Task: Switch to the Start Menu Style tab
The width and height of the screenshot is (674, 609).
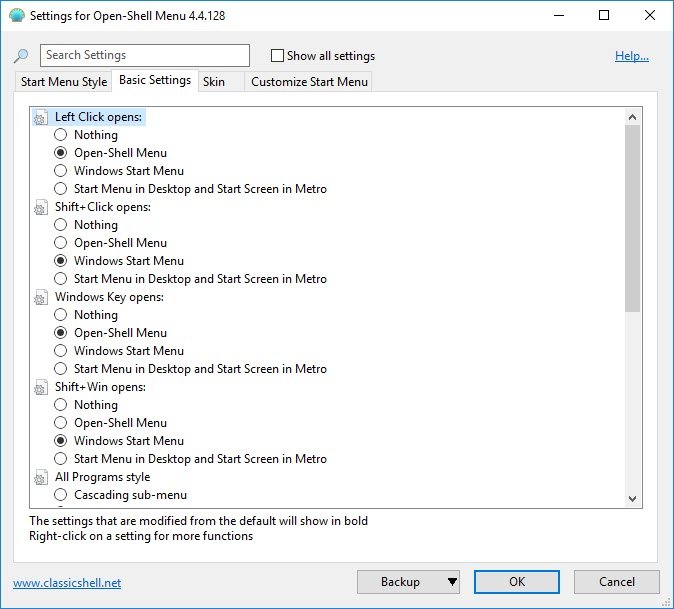Action: pyautogui.click(x=64, y=82)
